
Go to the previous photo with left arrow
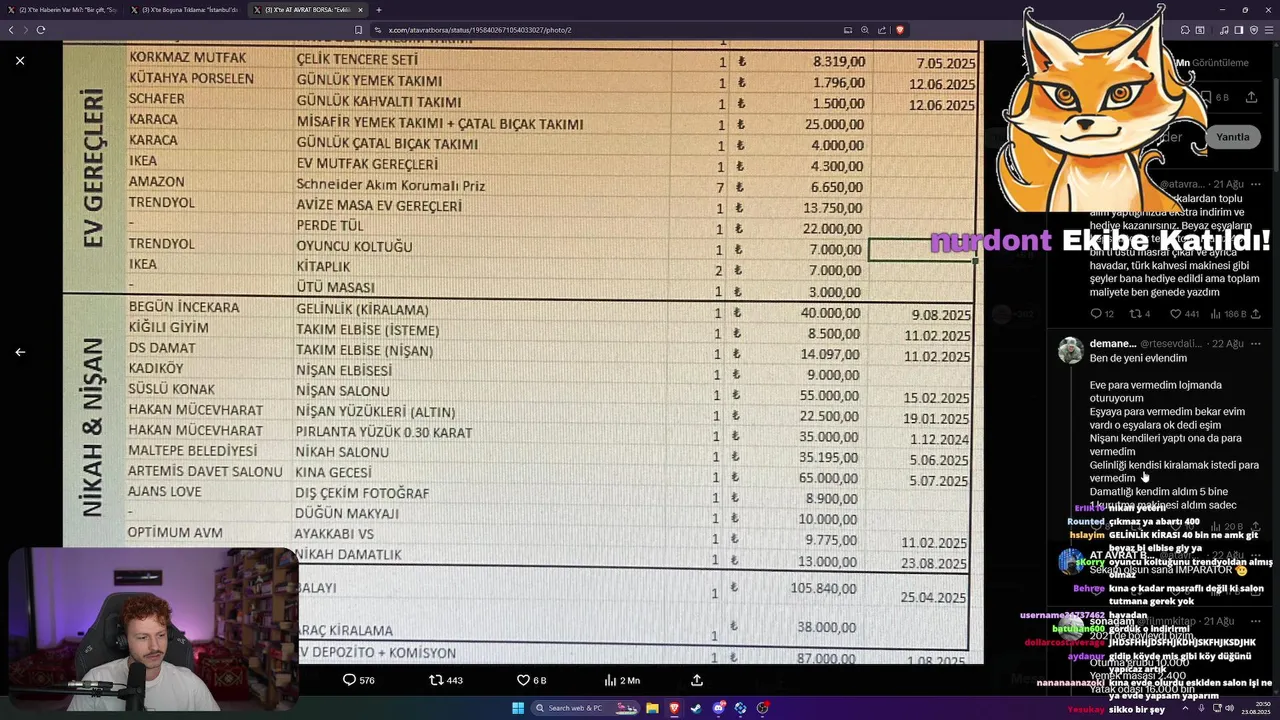click(20, 352)
